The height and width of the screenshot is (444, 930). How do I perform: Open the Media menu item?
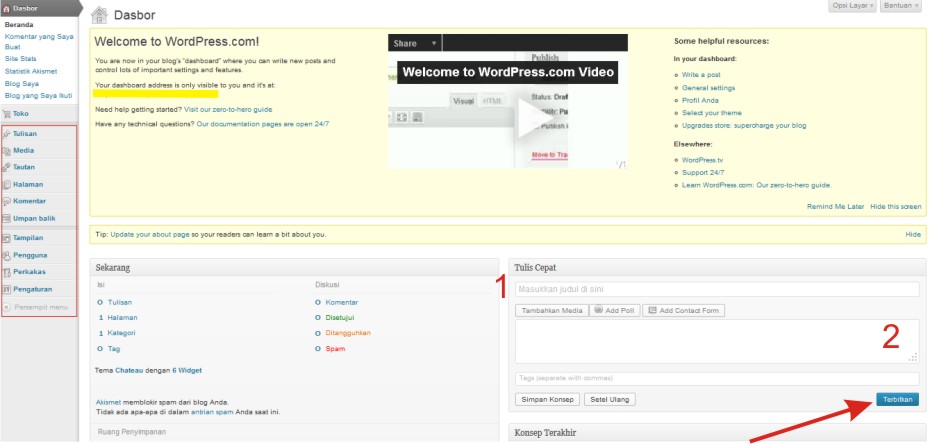click(24, 151)
